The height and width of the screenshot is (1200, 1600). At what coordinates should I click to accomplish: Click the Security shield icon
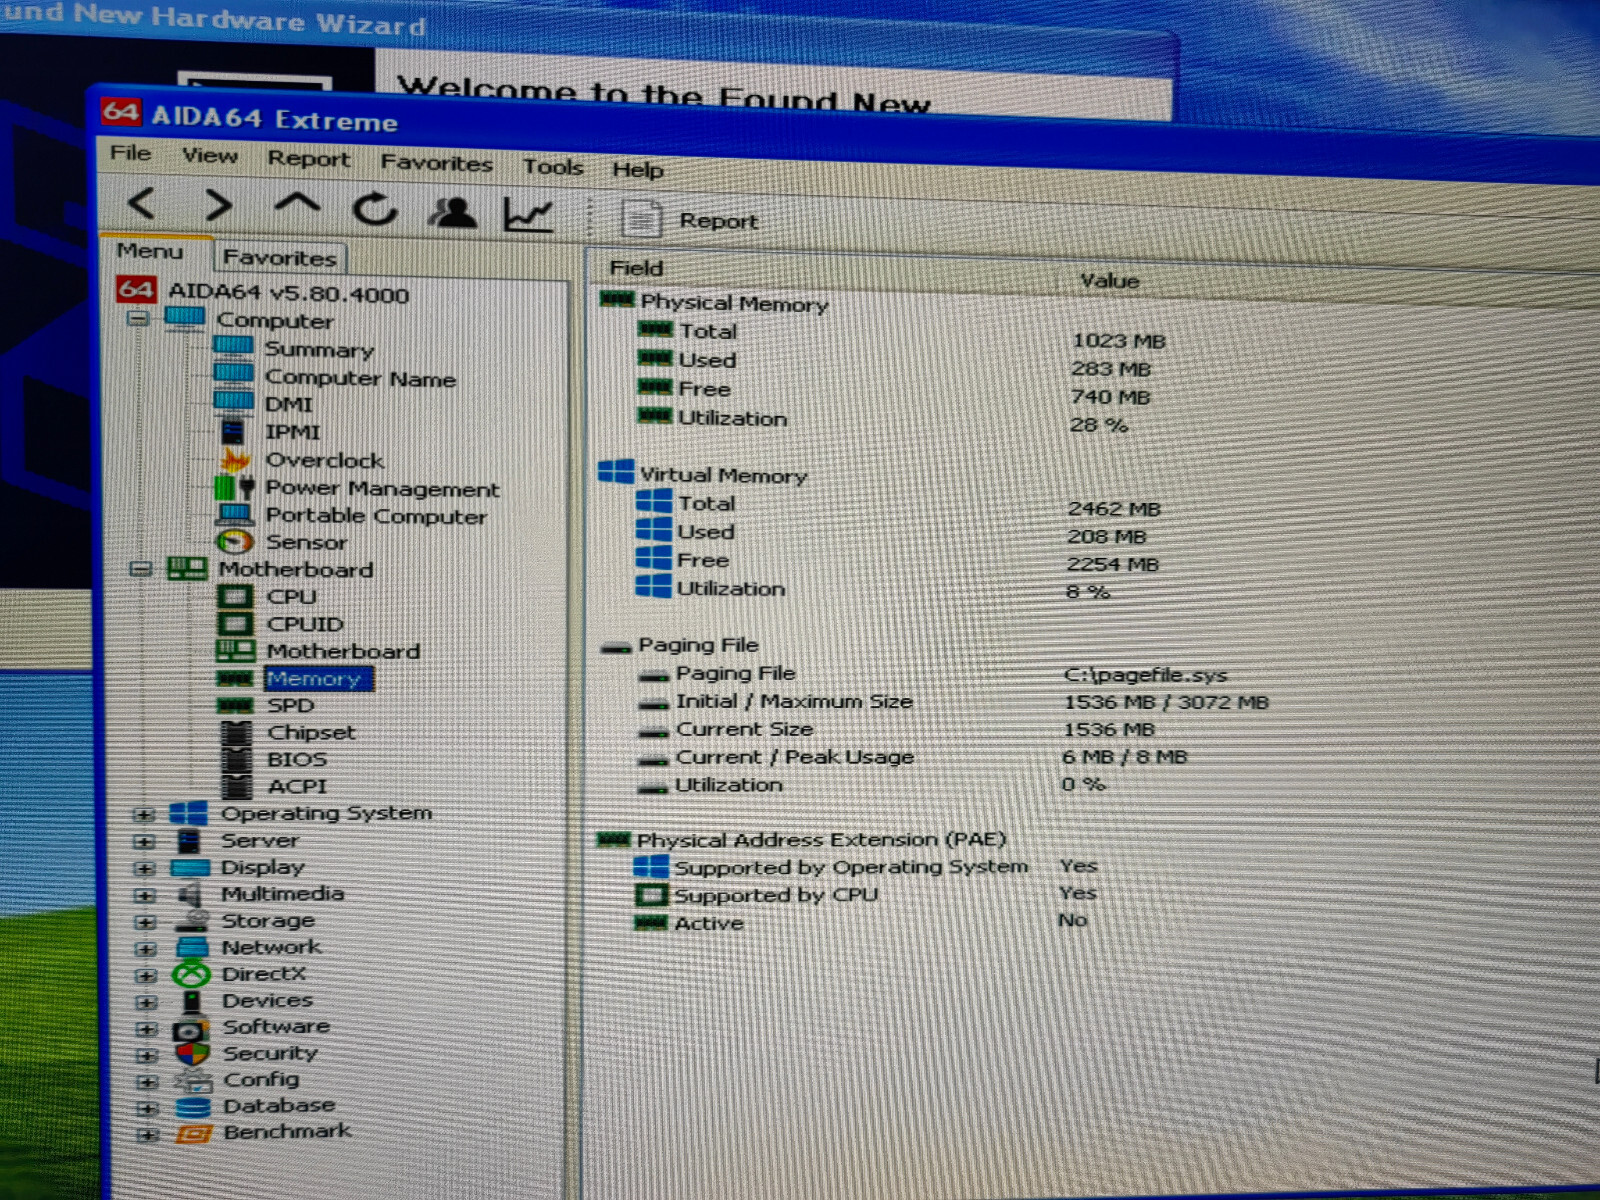point(192,1054)
